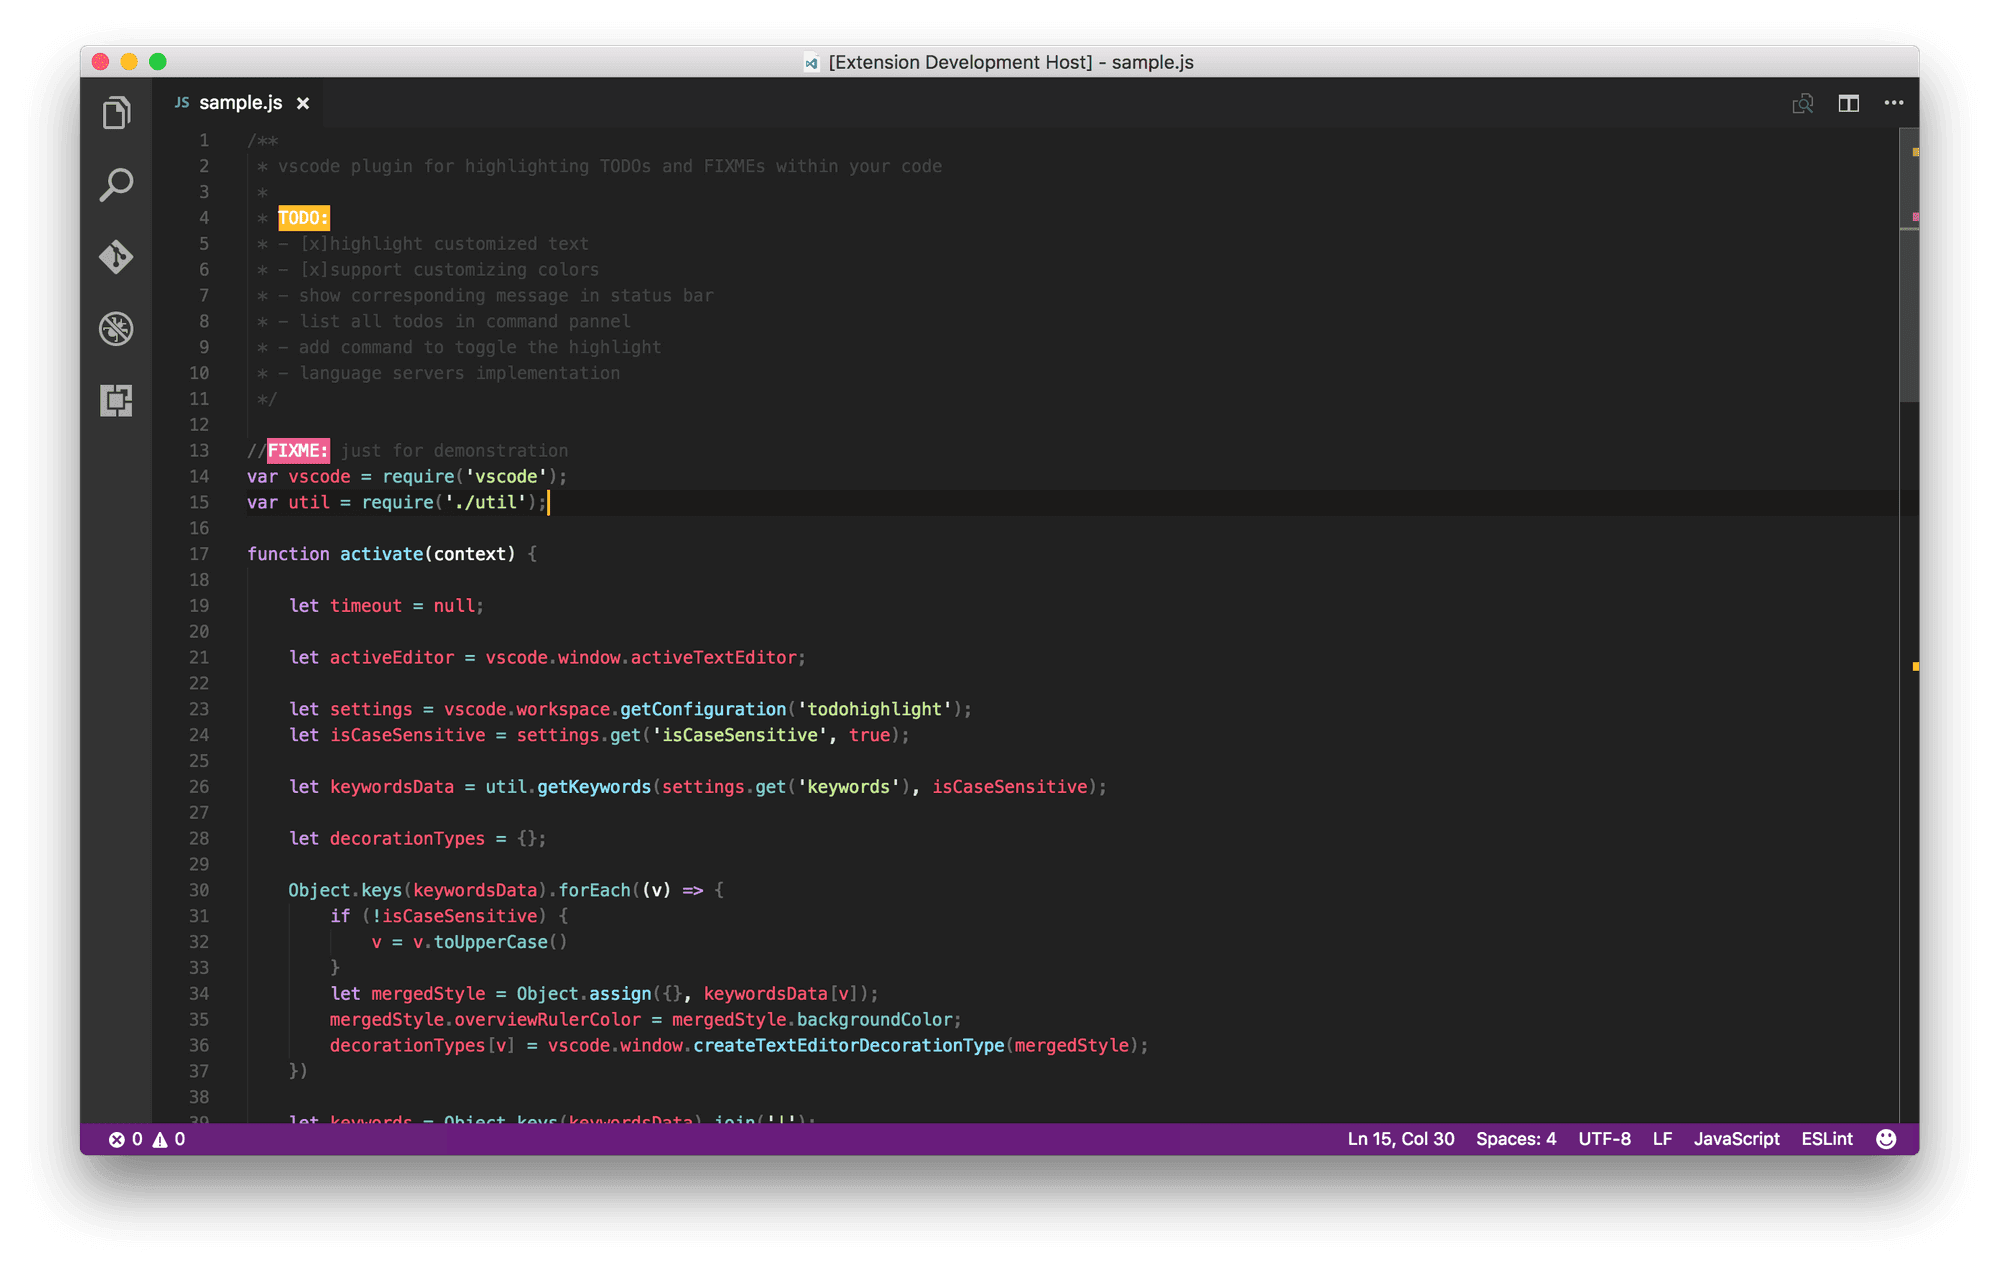Change end of line sequence LF
Image resolution: width=2000 pixels, height=1270 pixels.
pos(1662,1139)
